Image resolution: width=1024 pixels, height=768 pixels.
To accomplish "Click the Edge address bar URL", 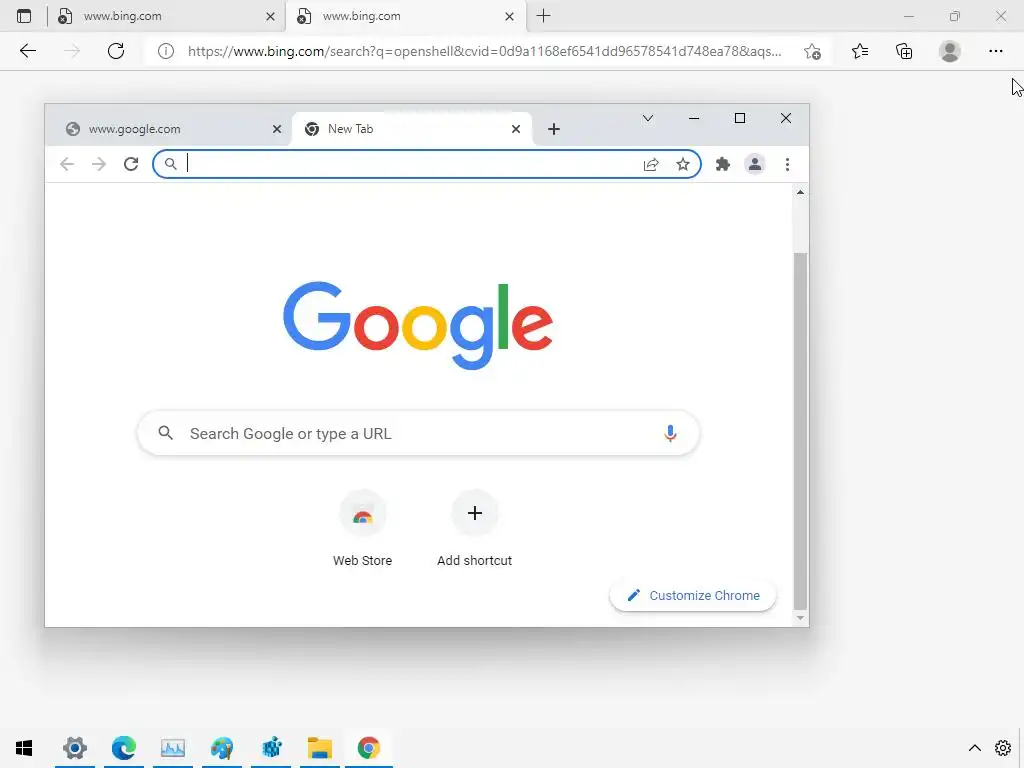I will pos(485,51).
